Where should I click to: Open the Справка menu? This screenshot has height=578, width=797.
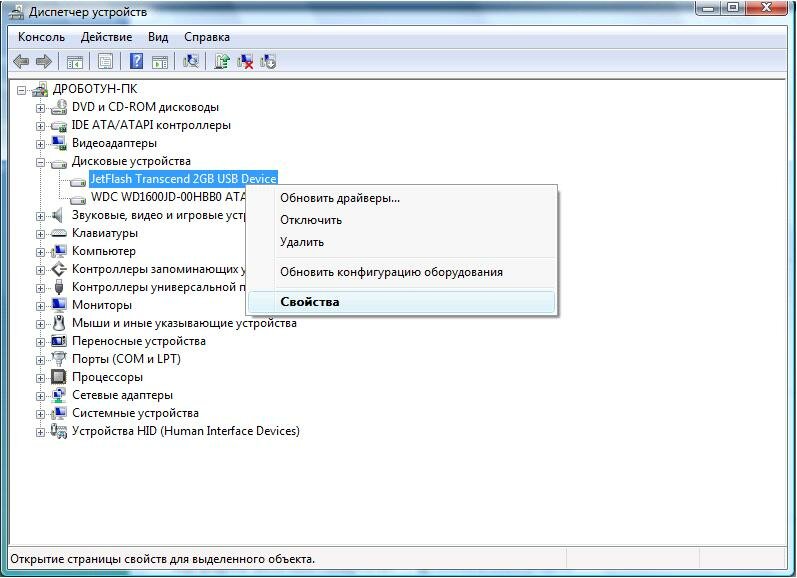click(207, 37)
